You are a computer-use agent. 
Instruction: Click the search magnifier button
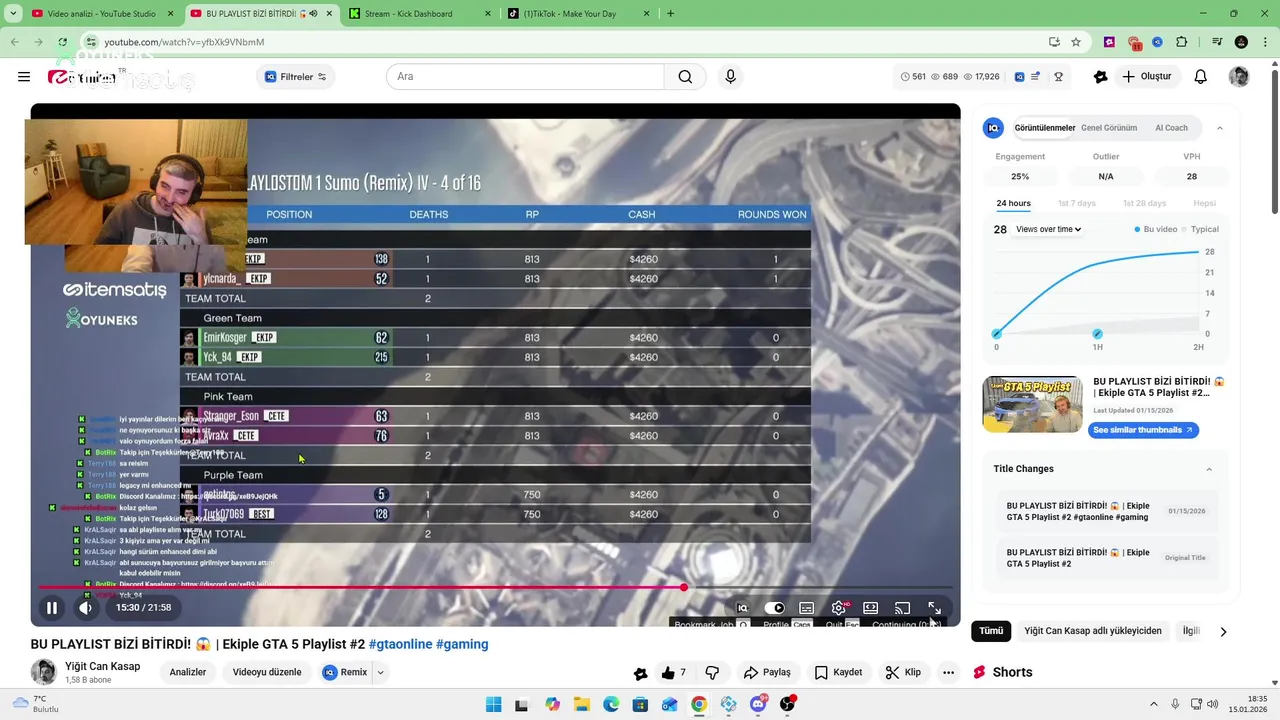685,77
